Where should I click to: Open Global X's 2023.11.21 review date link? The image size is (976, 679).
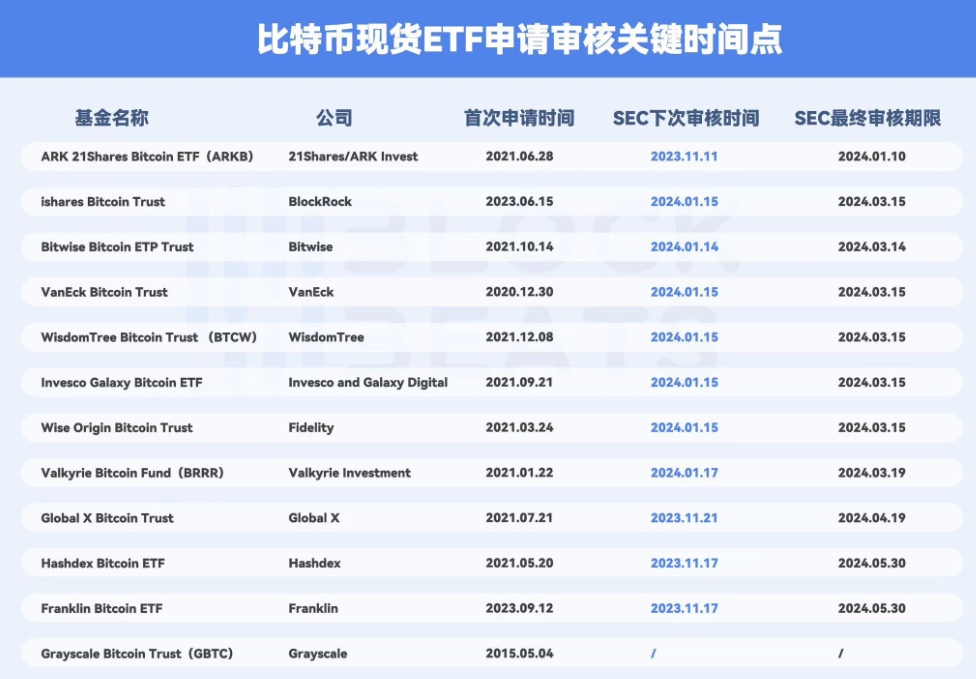tap(685, 518)
